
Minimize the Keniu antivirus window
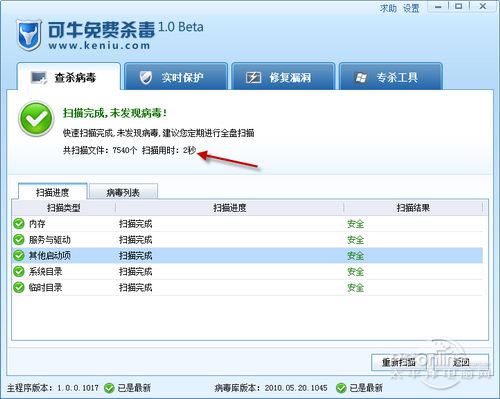tap(438, 7)
